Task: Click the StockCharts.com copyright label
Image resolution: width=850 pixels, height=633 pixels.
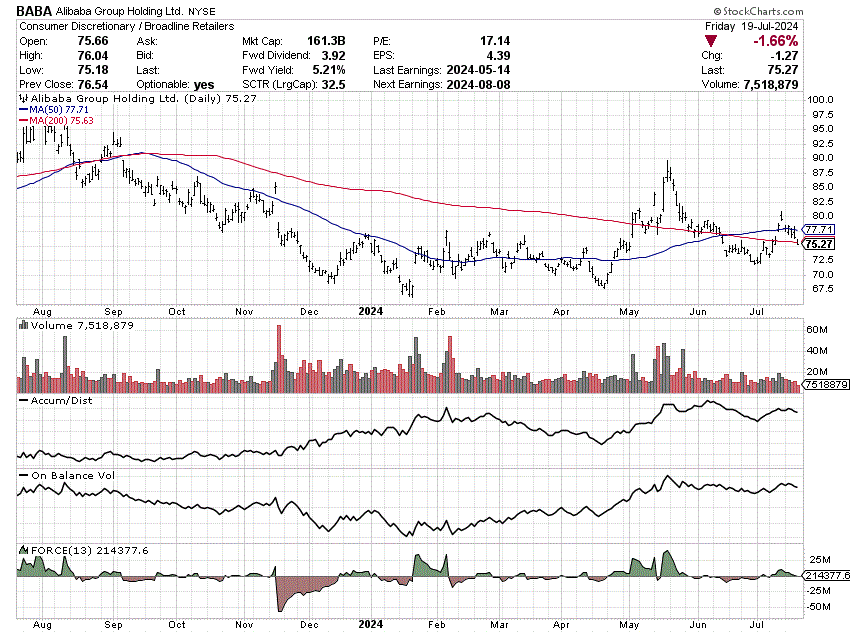Action: [x=758, y=11]
